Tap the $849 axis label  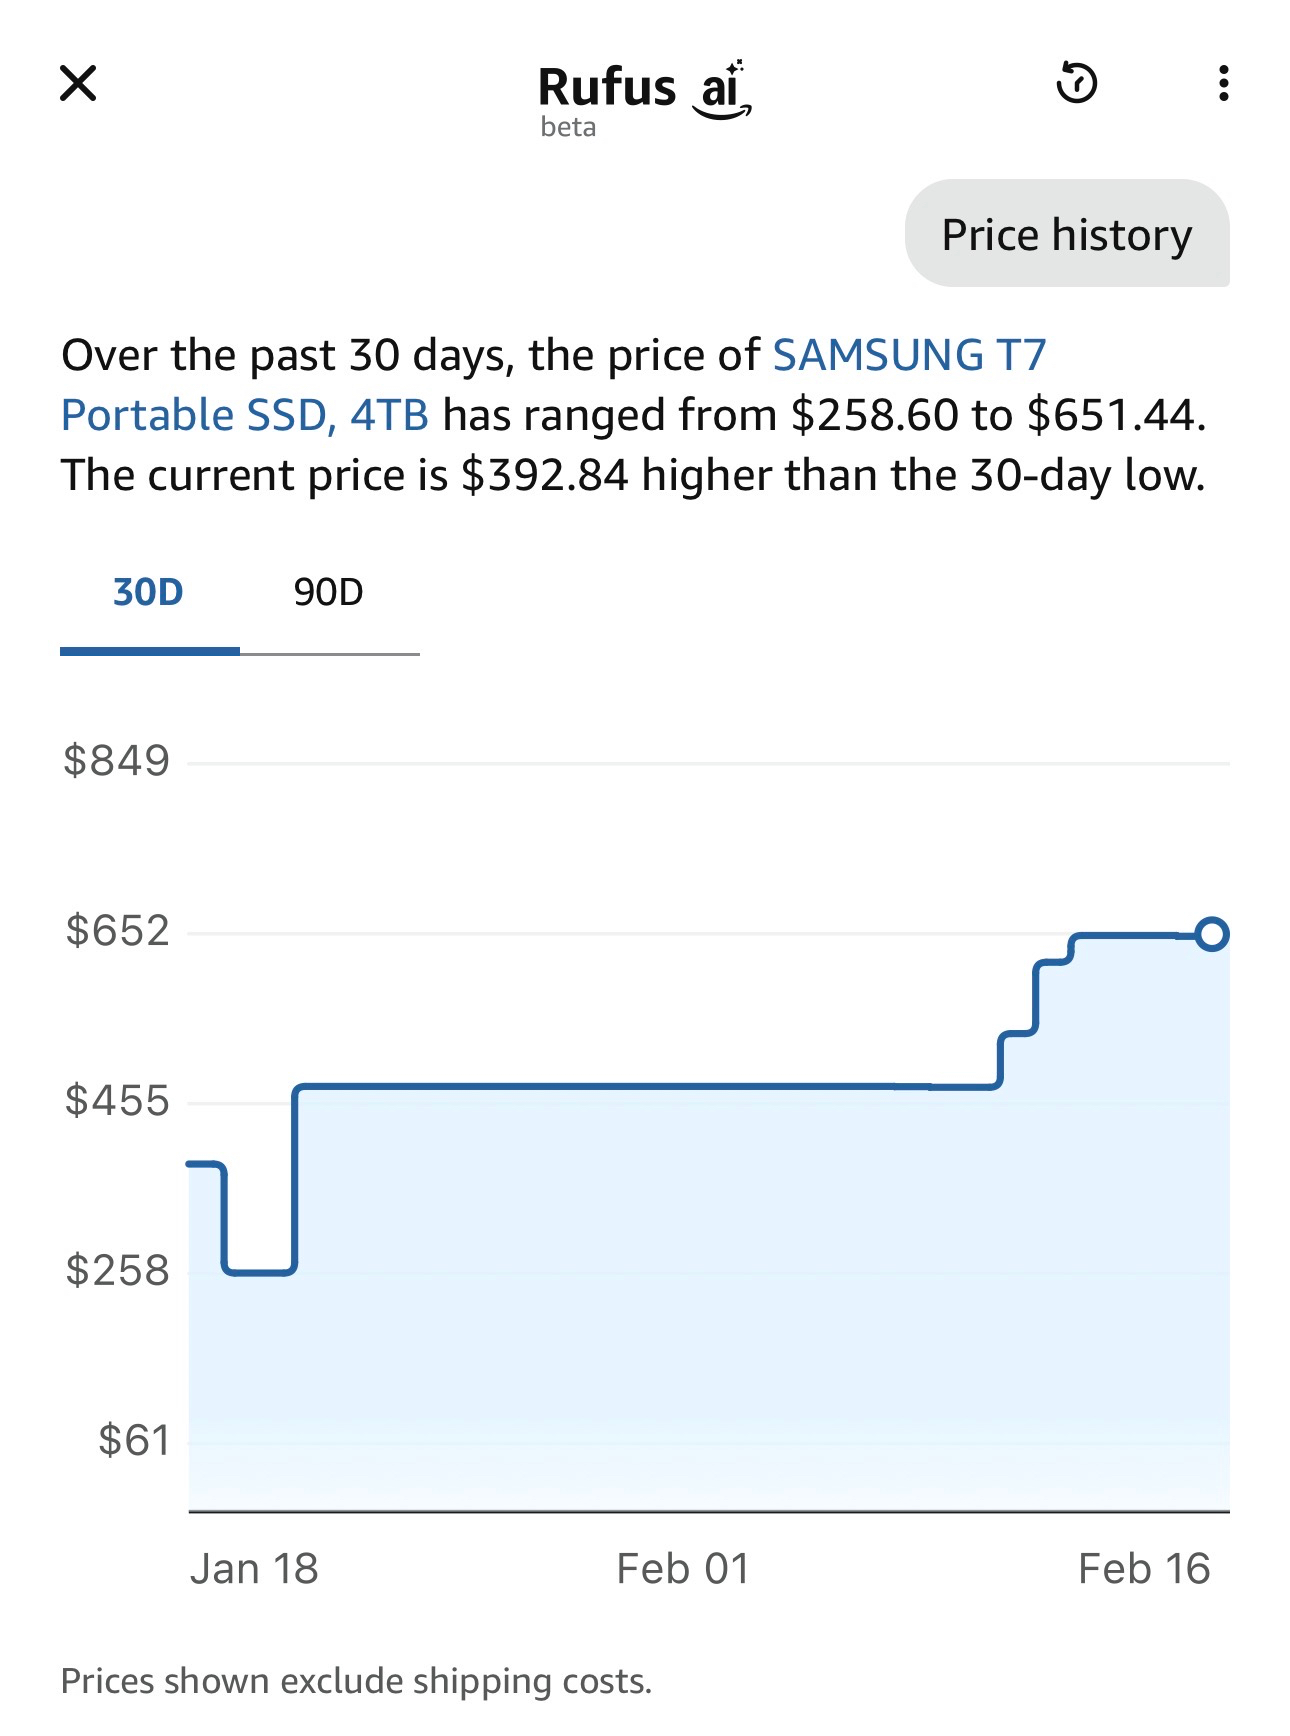click(117, 761)
